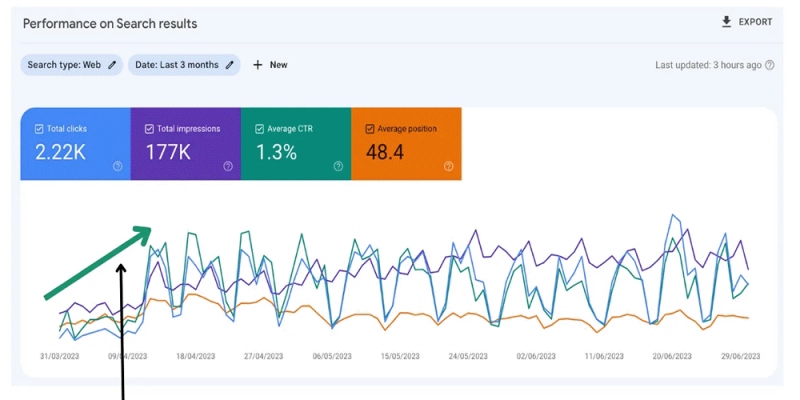Screen dimensions: 800x400
Task: Click the Performance on Search results heading
Action: (x=110, y=23)
